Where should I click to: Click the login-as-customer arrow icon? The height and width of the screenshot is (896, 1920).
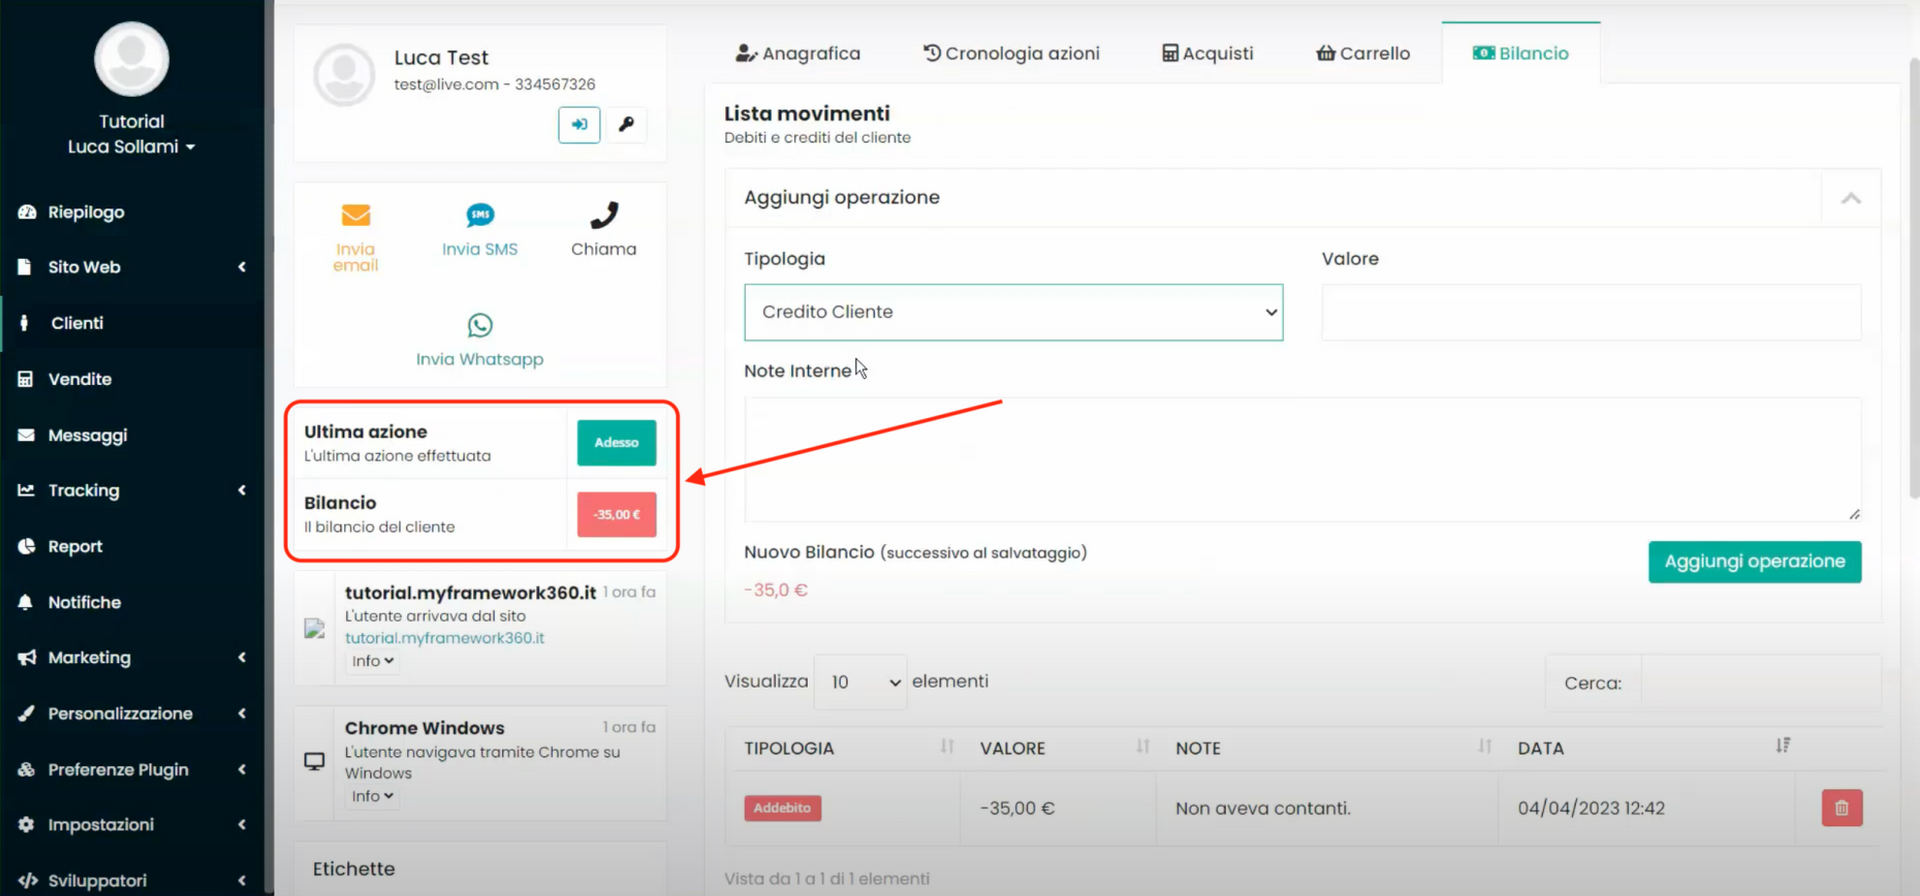[579, 125]
